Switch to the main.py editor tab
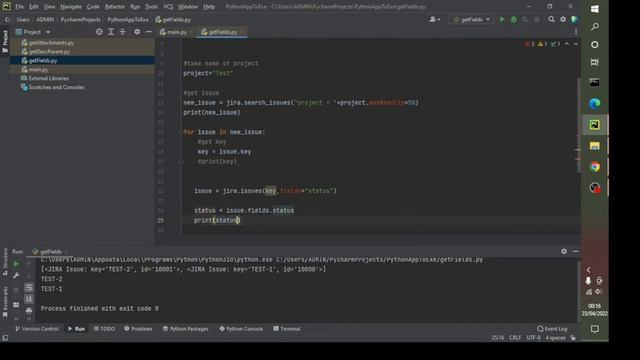Image resolution: width=640 pixels, height=360 pixels. pos(173,32)
